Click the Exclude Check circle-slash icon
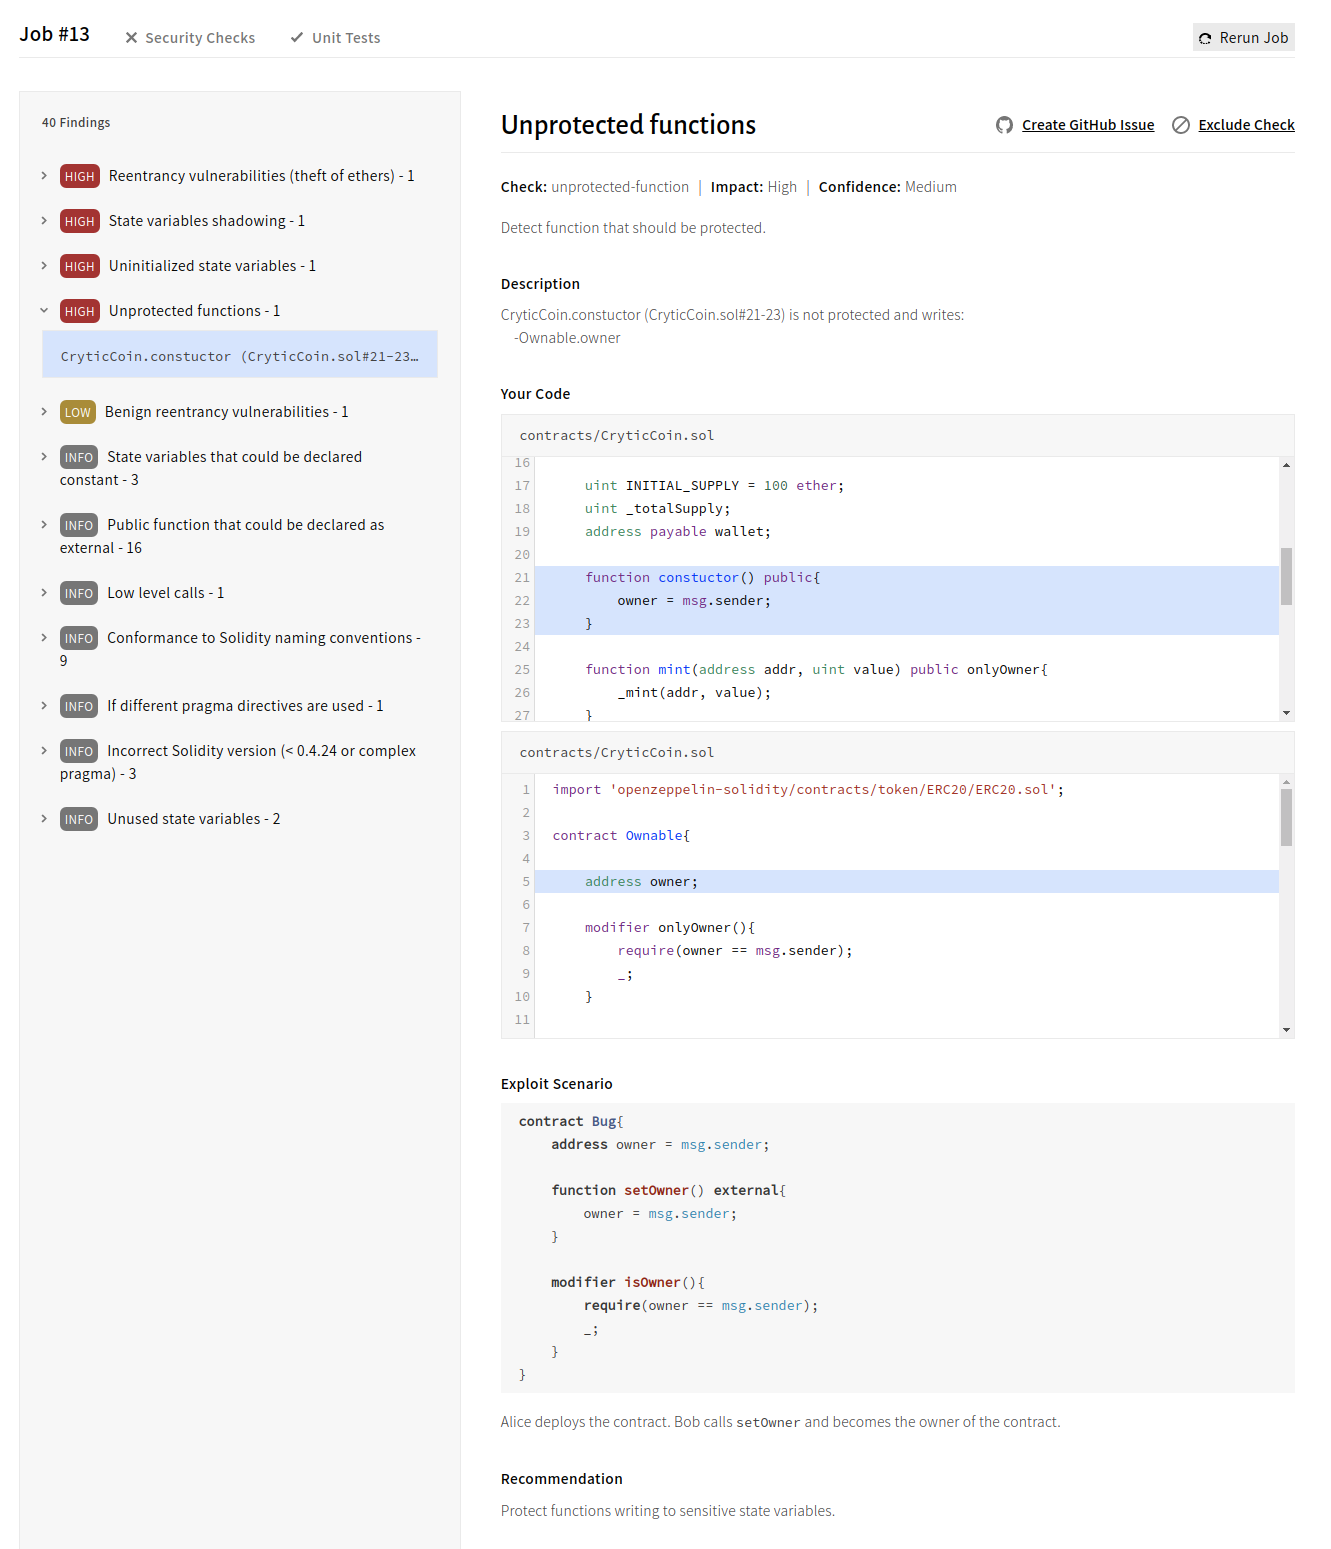Screen dimensions: 1331x1549 point(1181,125)
